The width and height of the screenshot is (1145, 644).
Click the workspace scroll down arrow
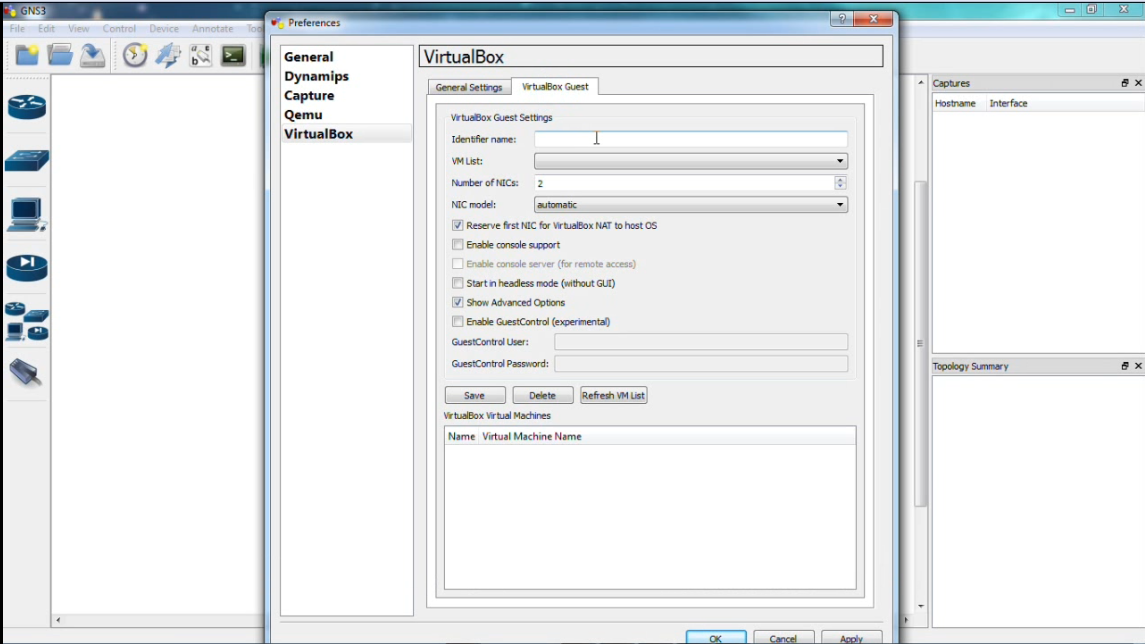(921, 606)
